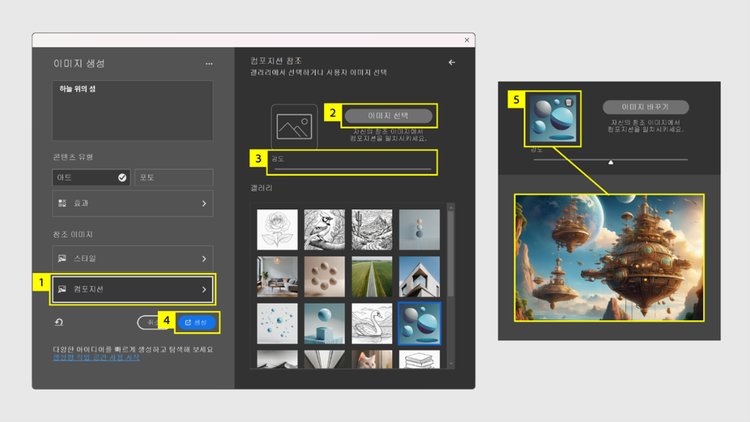
Task: Select the swan line-art thumbnail
Action: 372,323
